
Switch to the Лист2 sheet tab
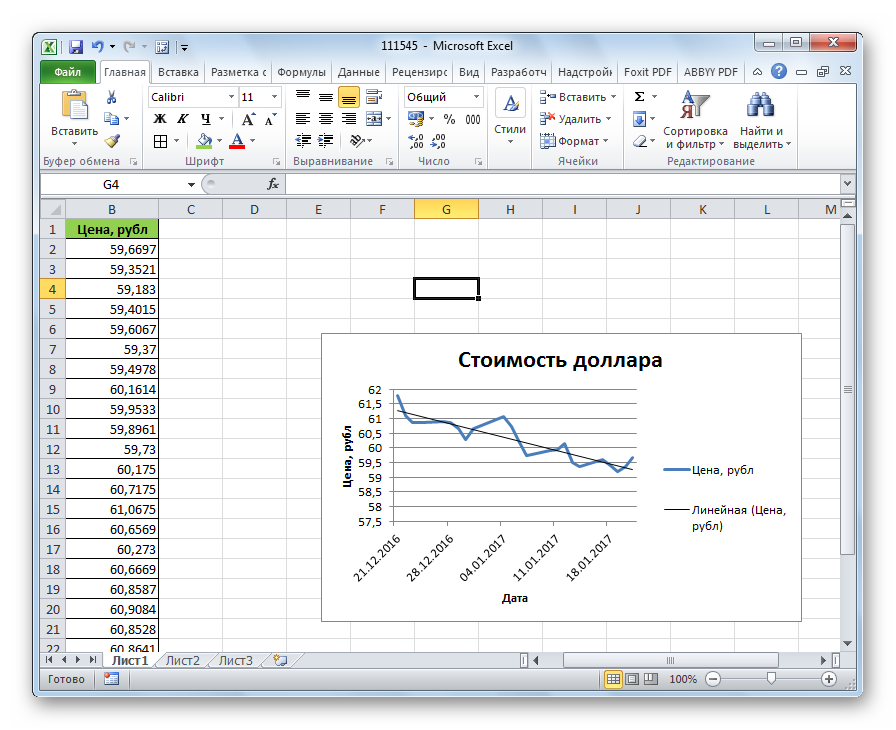click(182, 660)
